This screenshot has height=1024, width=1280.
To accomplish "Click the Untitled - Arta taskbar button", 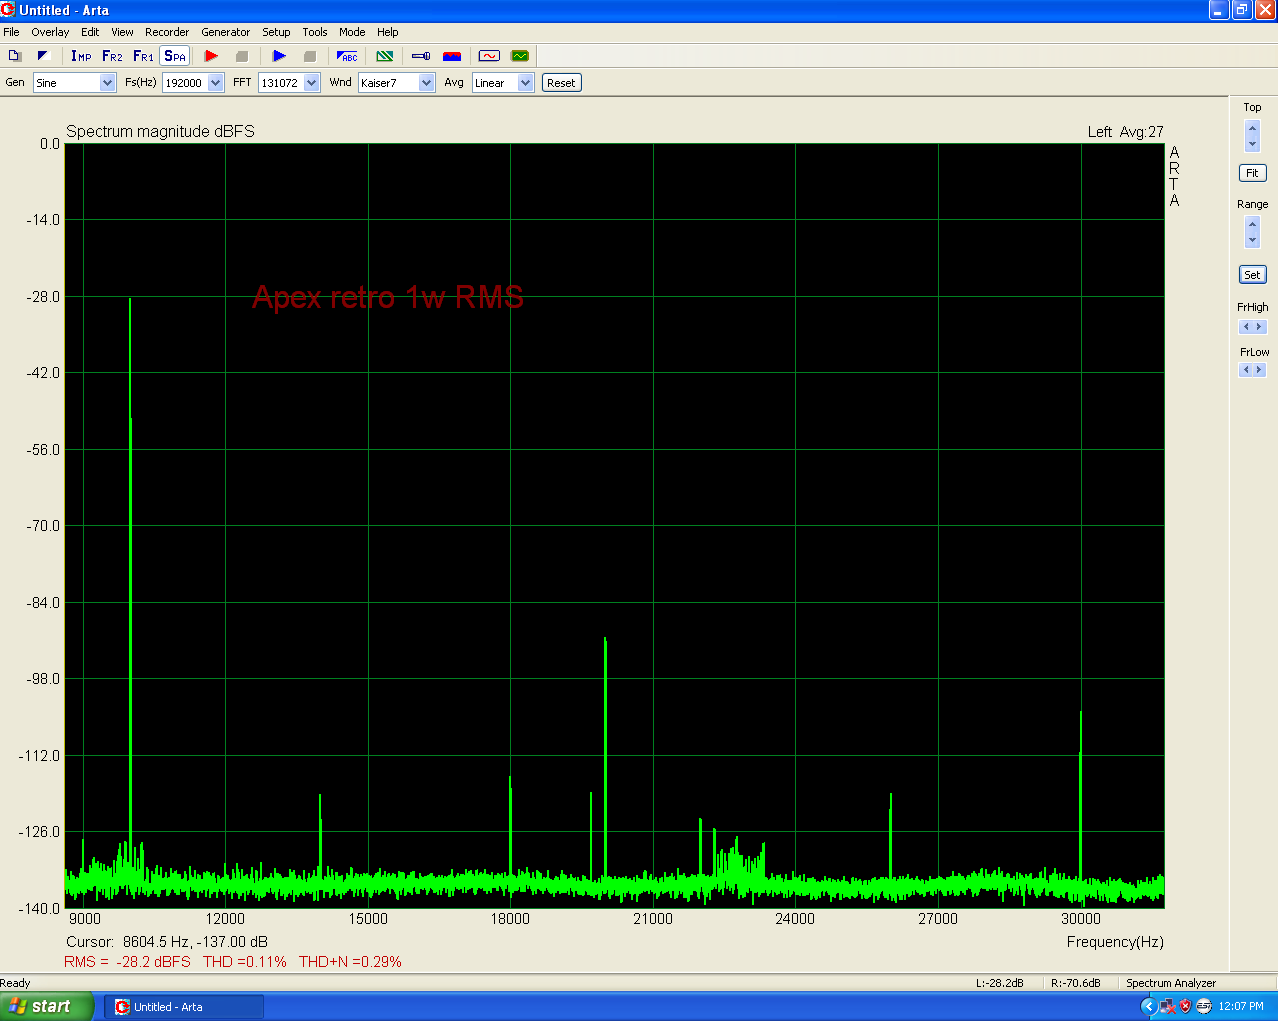I will (184, 1007).
